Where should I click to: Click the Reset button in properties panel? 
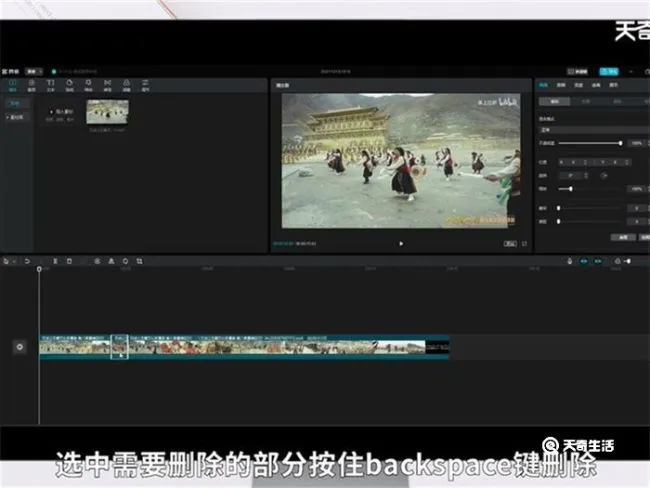(623, 237)
